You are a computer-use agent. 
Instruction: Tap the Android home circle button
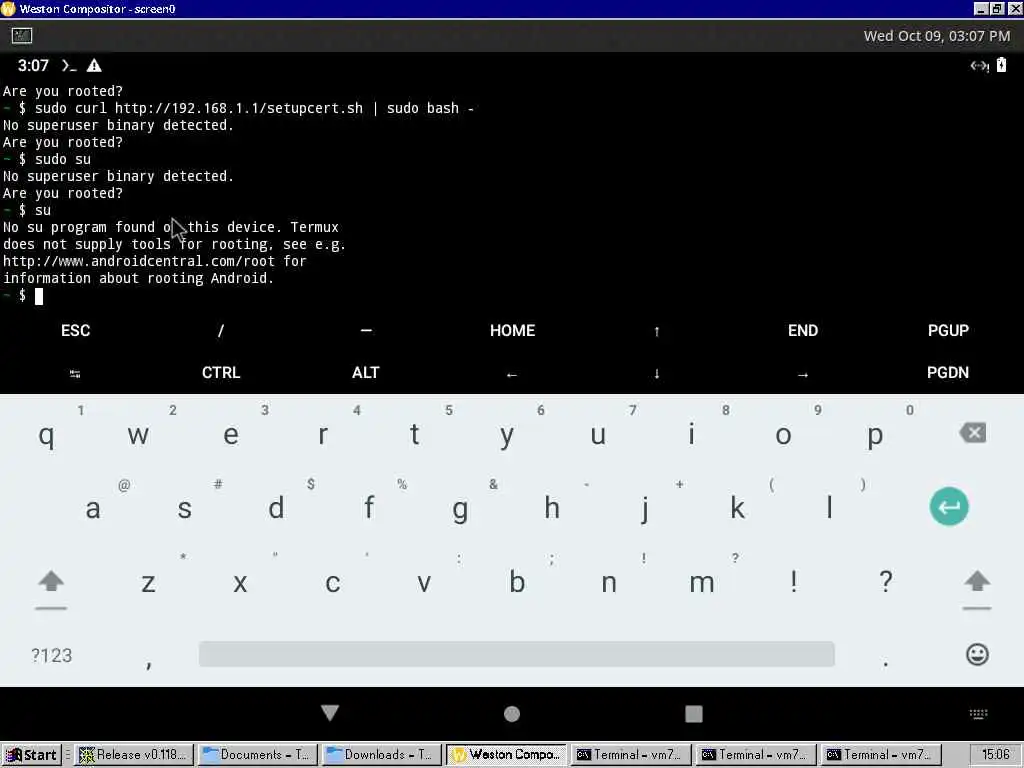click(x=512, y=714)
